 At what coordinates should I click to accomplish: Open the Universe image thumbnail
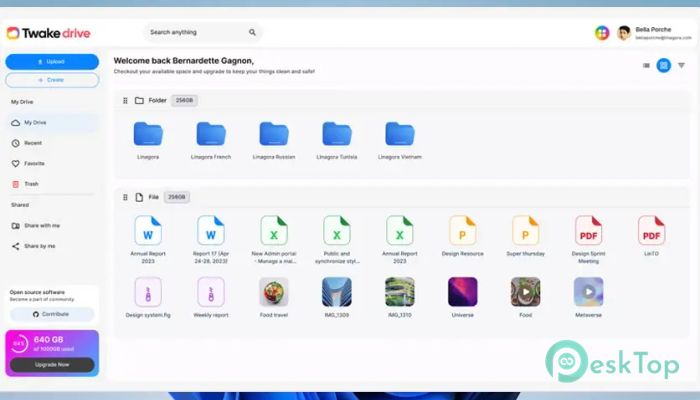(462, 292)
